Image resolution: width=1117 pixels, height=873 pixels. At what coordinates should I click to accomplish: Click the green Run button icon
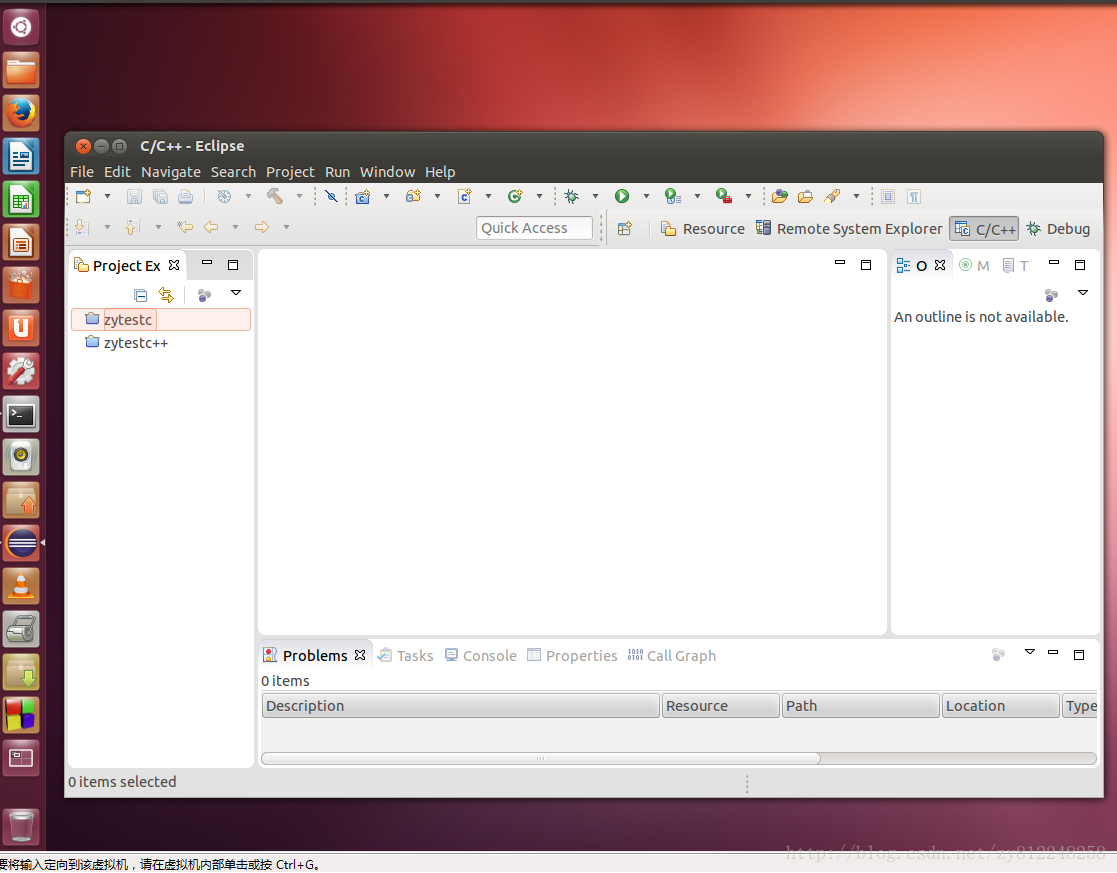click(621, 196)
